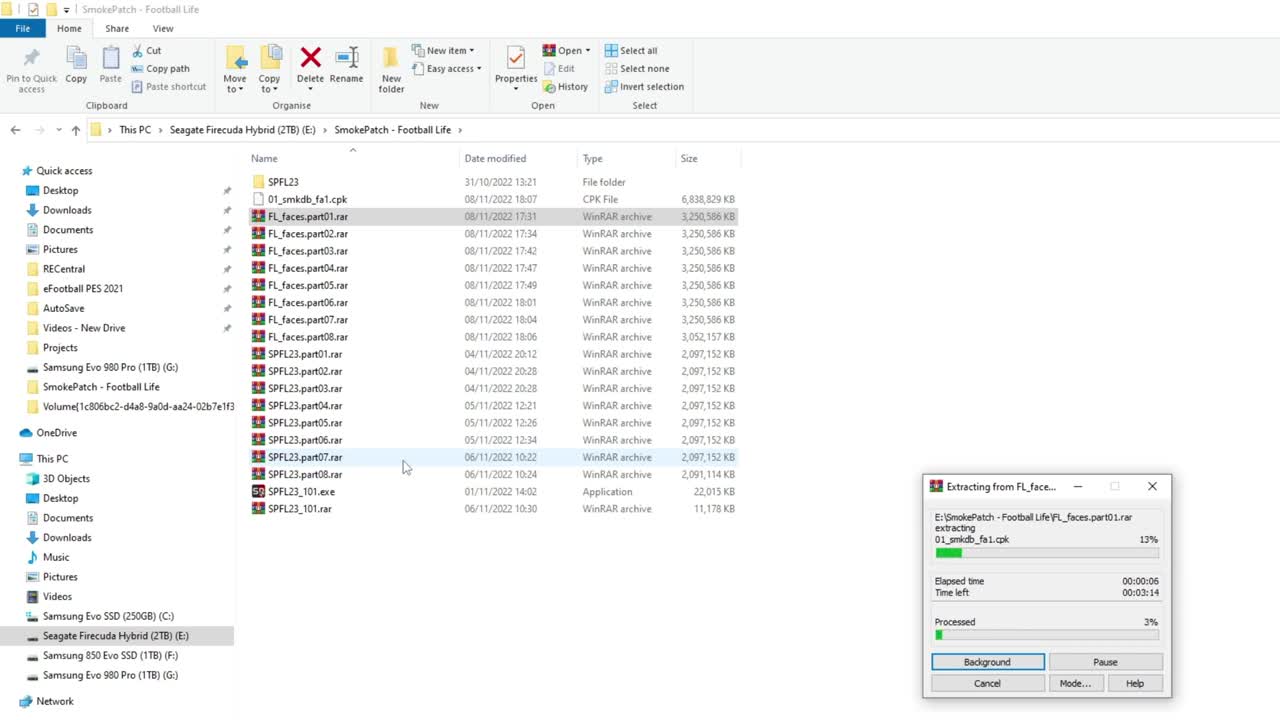Open Music under This PC

point(56,557)
